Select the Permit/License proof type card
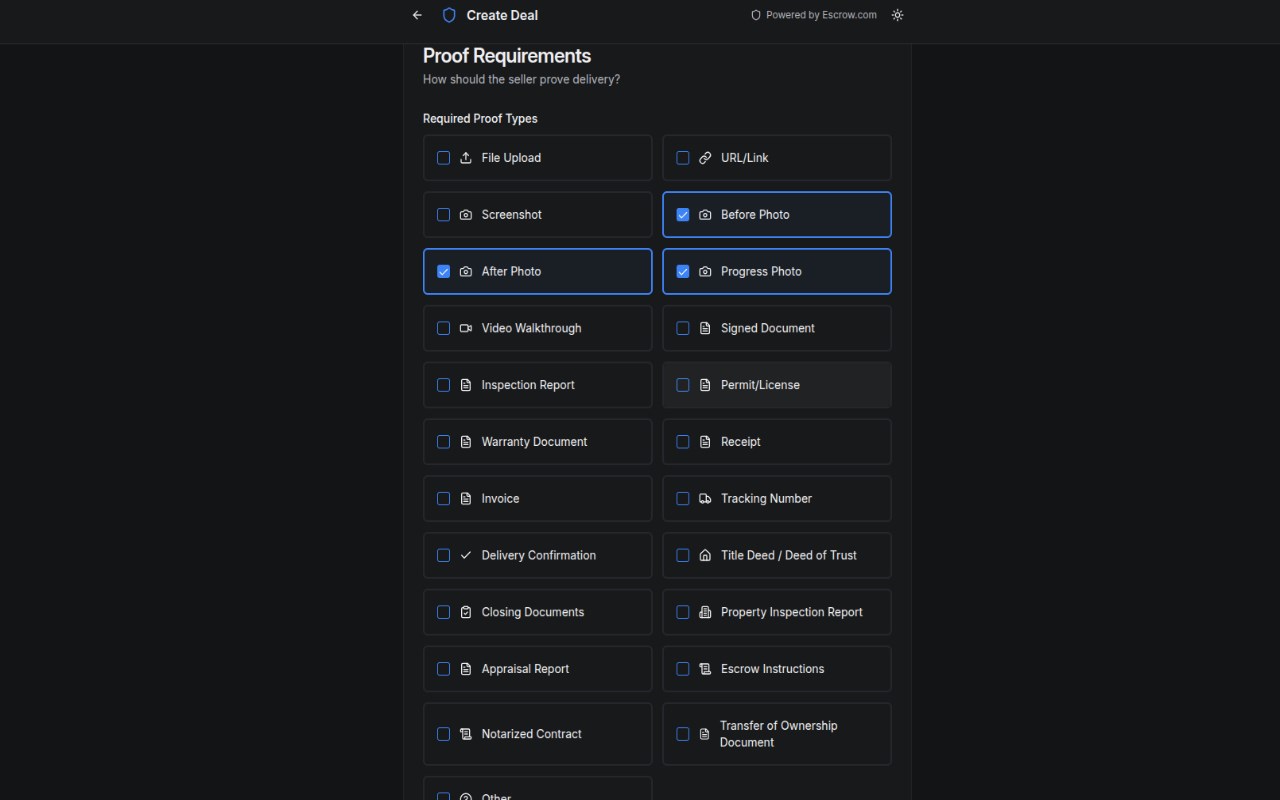The height and width of the screenshot is (800, 1280). pyautogui.click(x=777, y=385)
